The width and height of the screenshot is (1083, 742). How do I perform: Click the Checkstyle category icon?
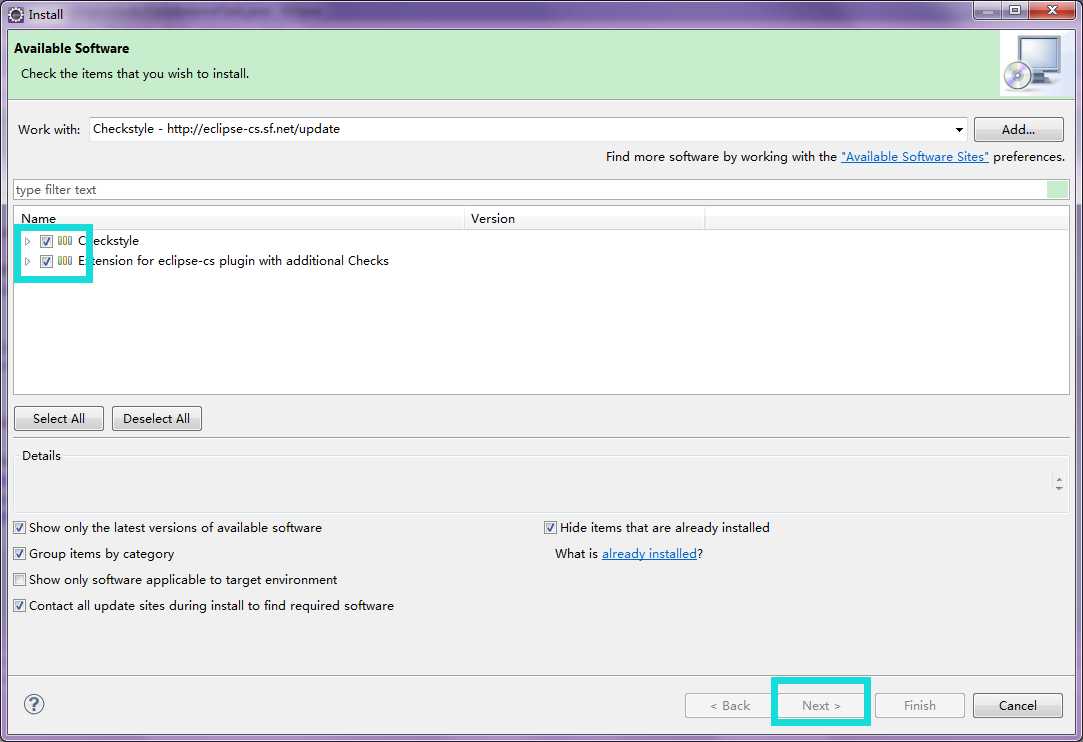(65, 241)
